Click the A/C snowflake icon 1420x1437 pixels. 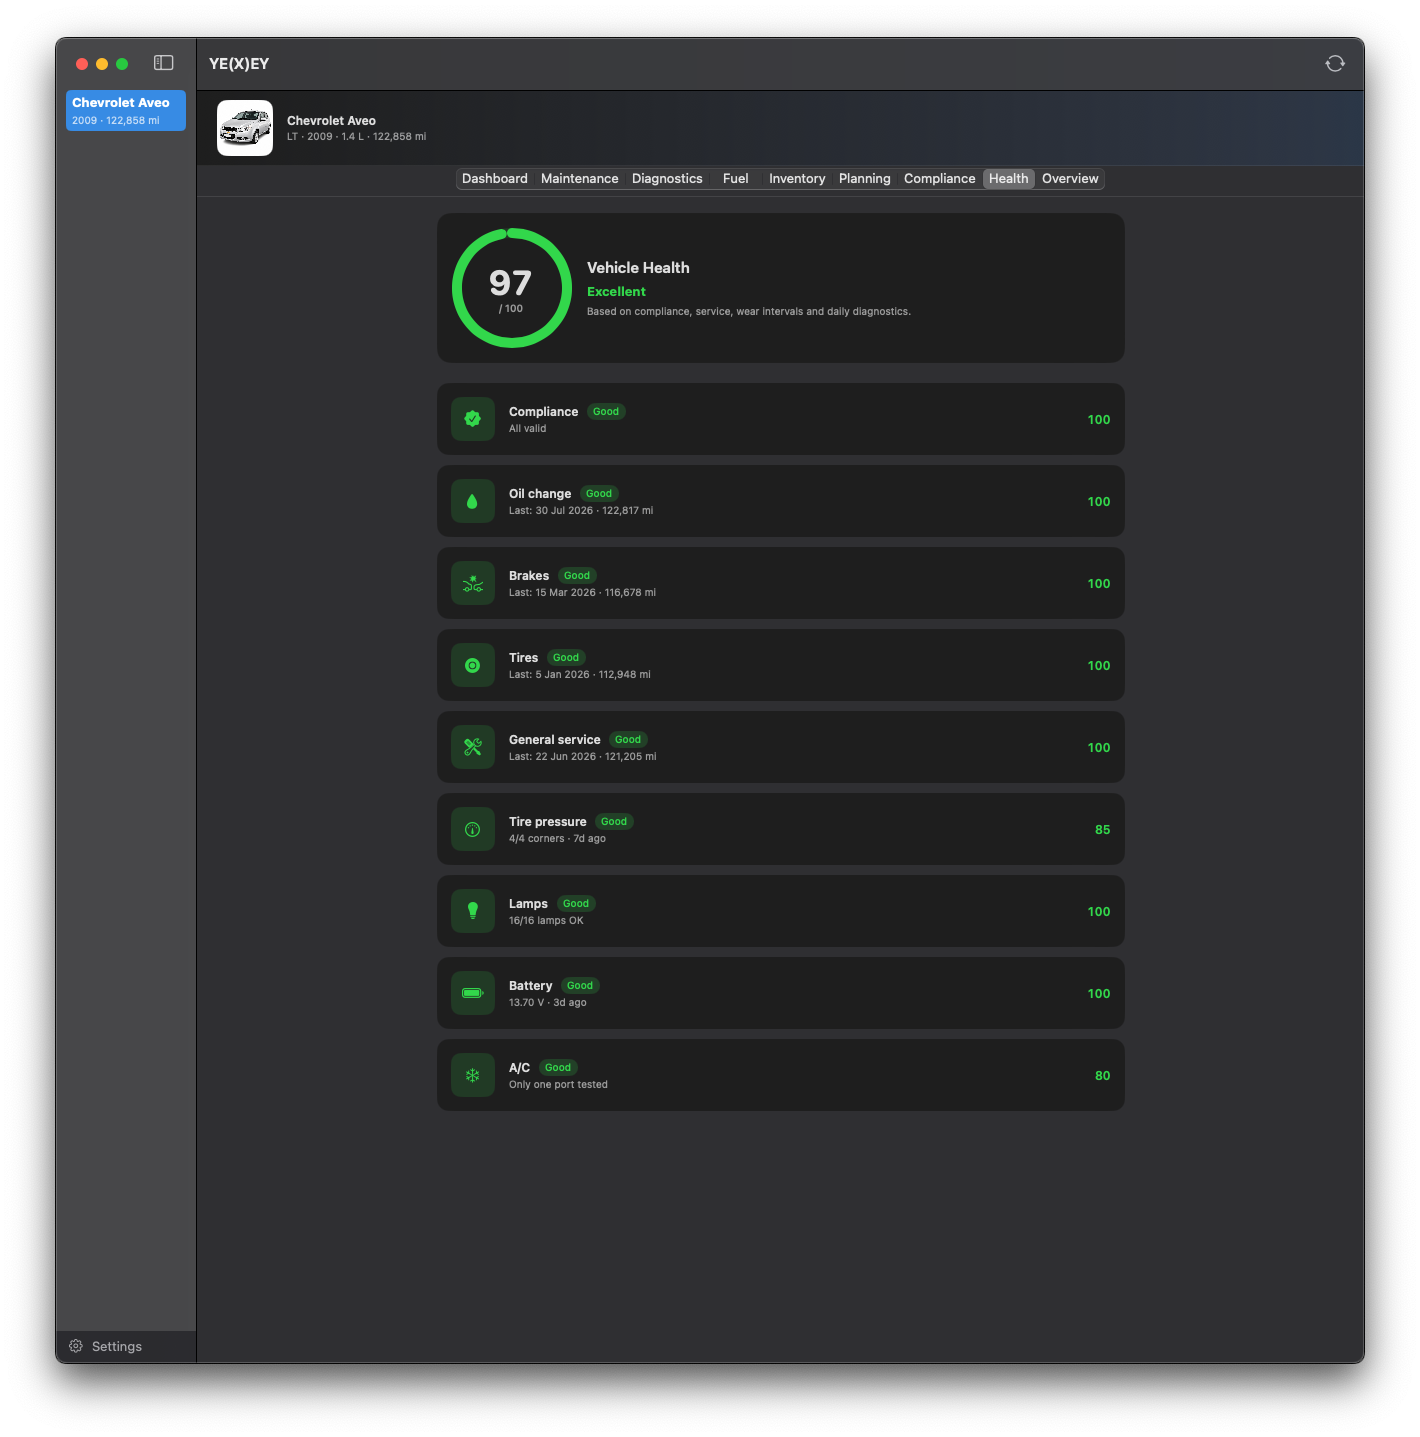click(x=473, y=1075)
